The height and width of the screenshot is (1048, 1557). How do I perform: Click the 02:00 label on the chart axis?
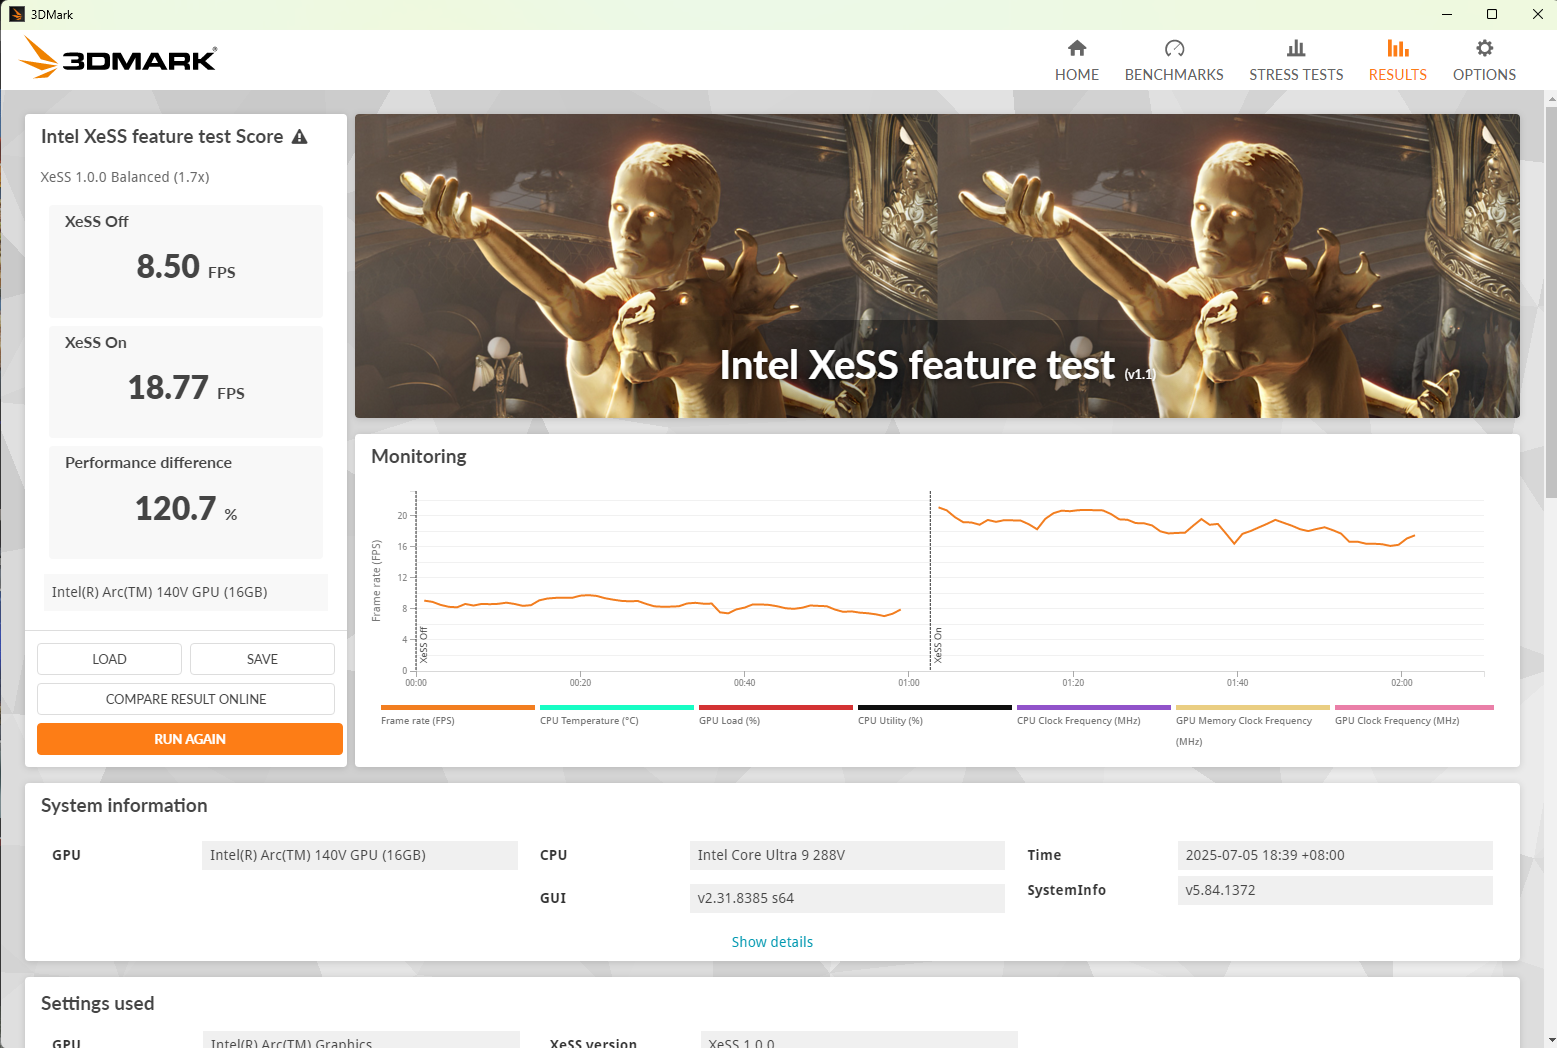(1402, 683)
